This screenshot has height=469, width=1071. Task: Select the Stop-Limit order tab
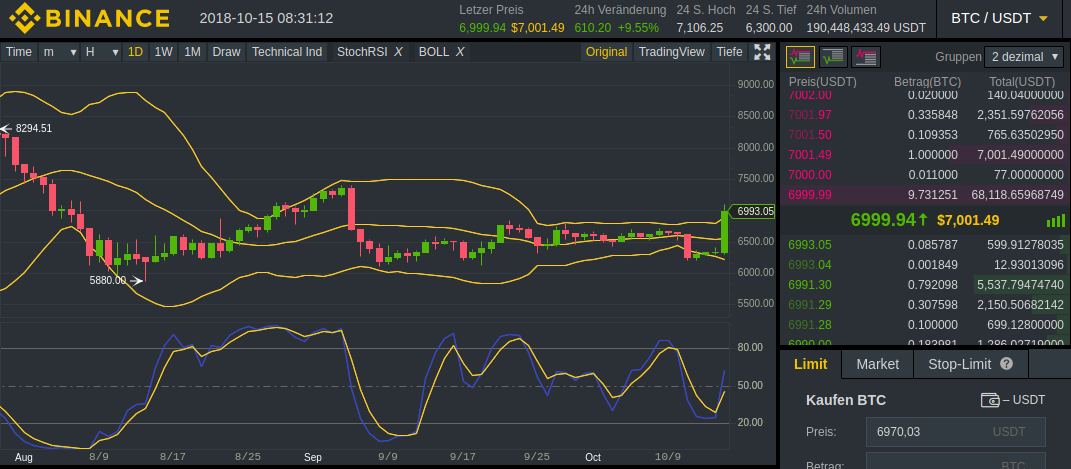[971, 364]
